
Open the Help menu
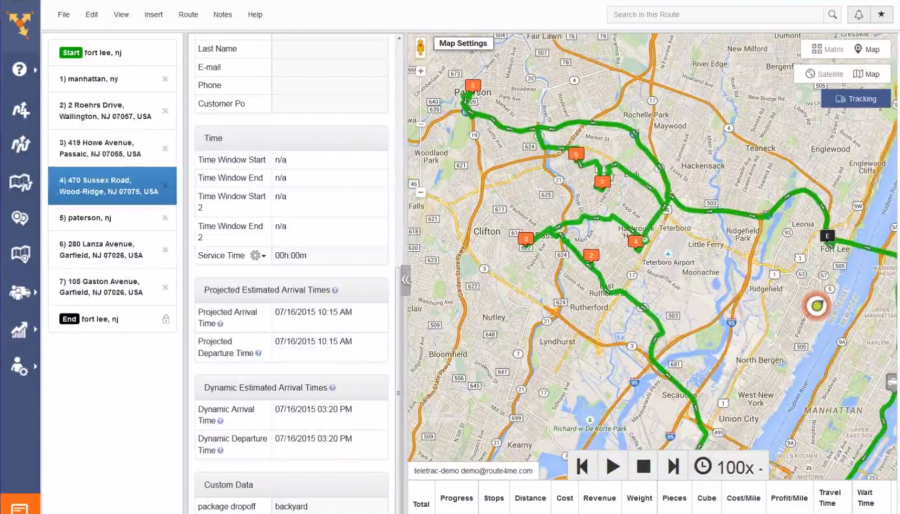coord(255,15)
